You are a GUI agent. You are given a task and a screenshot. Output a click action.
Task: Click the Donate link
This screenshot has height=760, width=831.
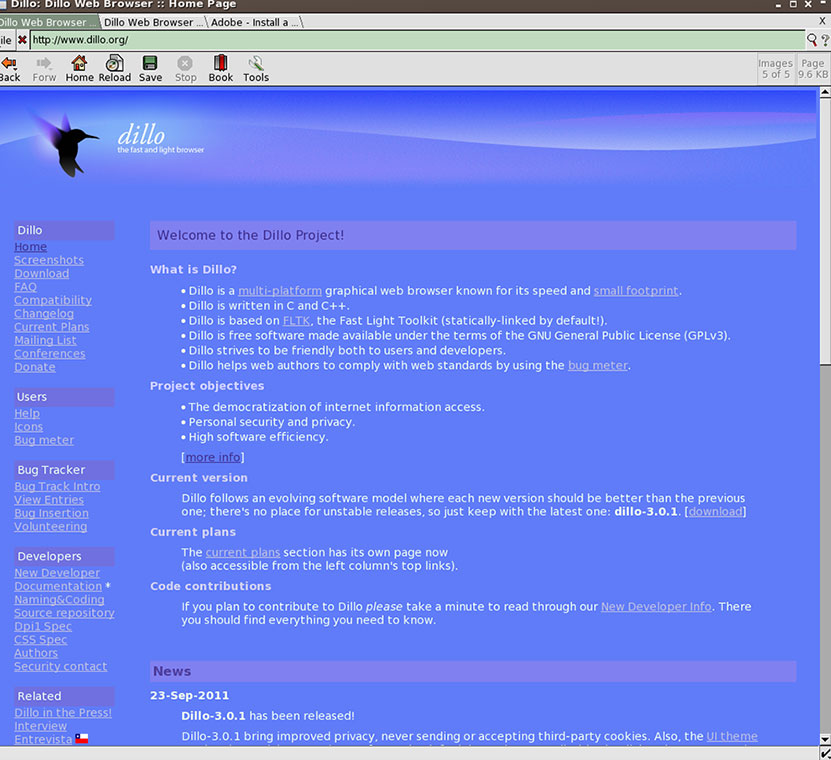[x=34, y=367]
